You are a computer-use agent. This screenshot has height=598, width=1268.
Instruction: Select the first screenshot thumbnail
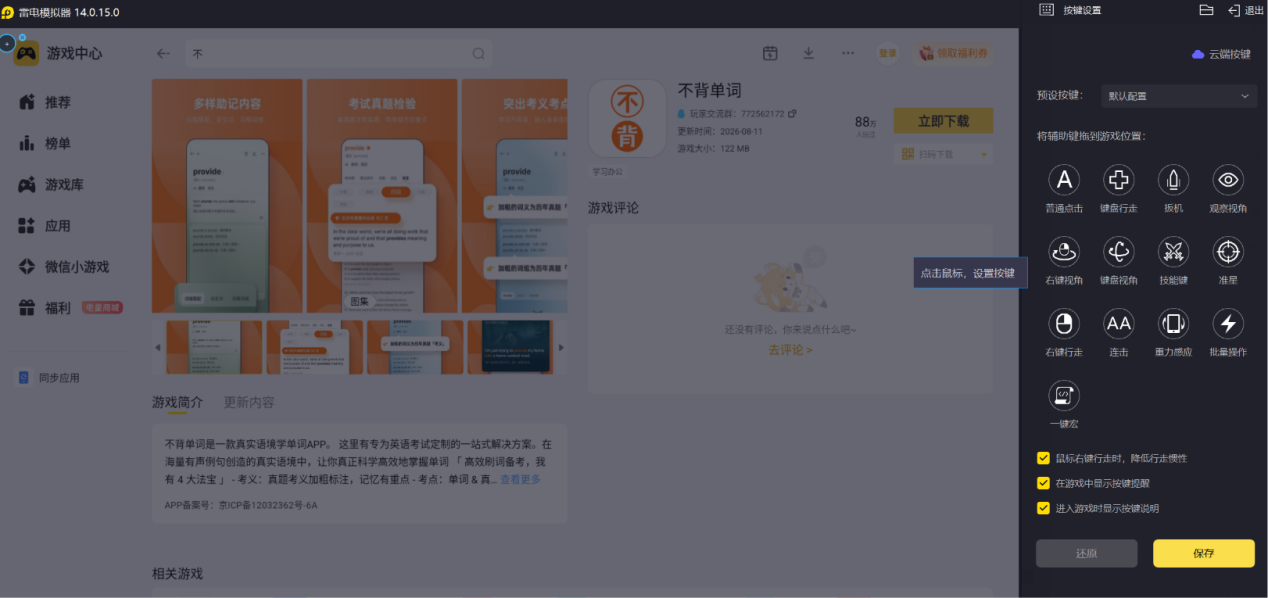[214, 347]
